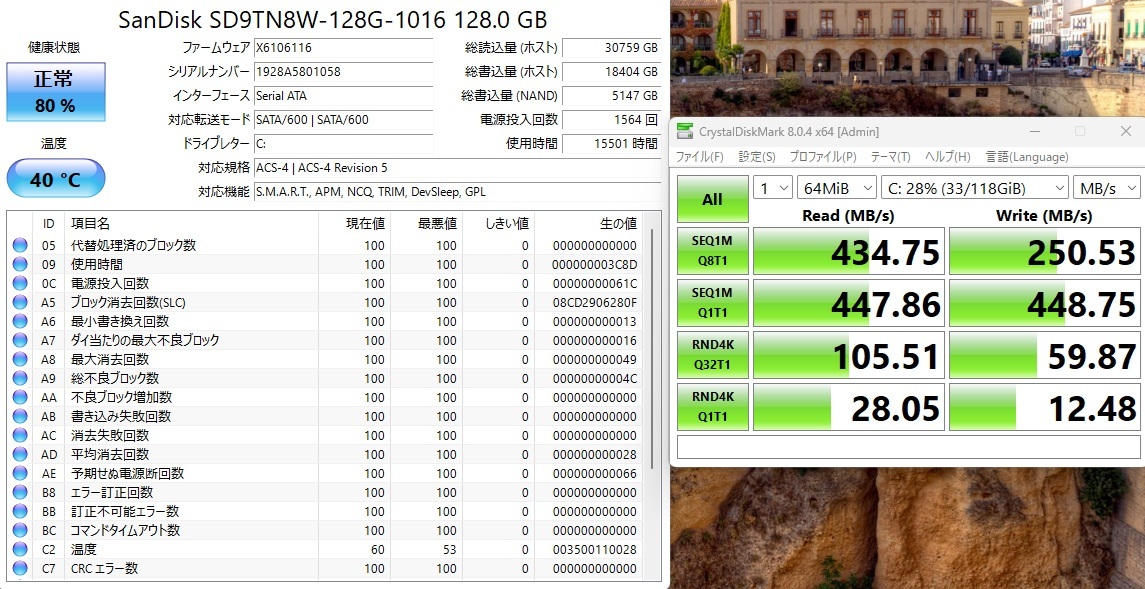
Task: Click the 最悪値 column header
Action: (426, 223)
